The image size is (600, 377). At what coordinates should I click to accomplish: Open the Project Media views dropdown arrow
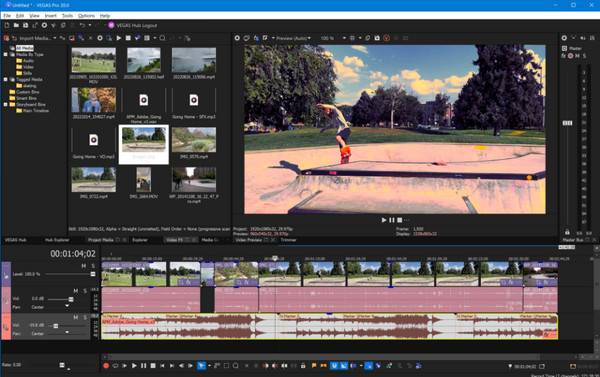(x=155, y=38)
